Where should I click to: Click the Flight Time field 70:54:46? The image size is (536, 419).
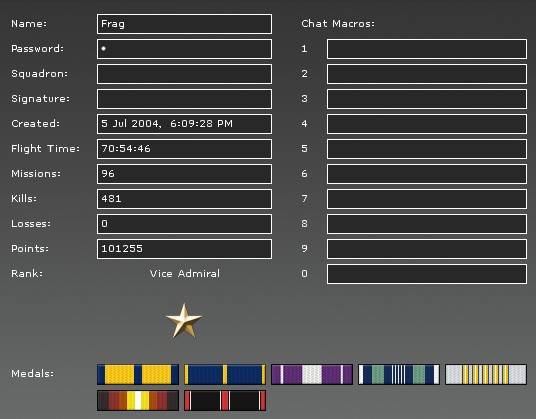tap(185, 149)
